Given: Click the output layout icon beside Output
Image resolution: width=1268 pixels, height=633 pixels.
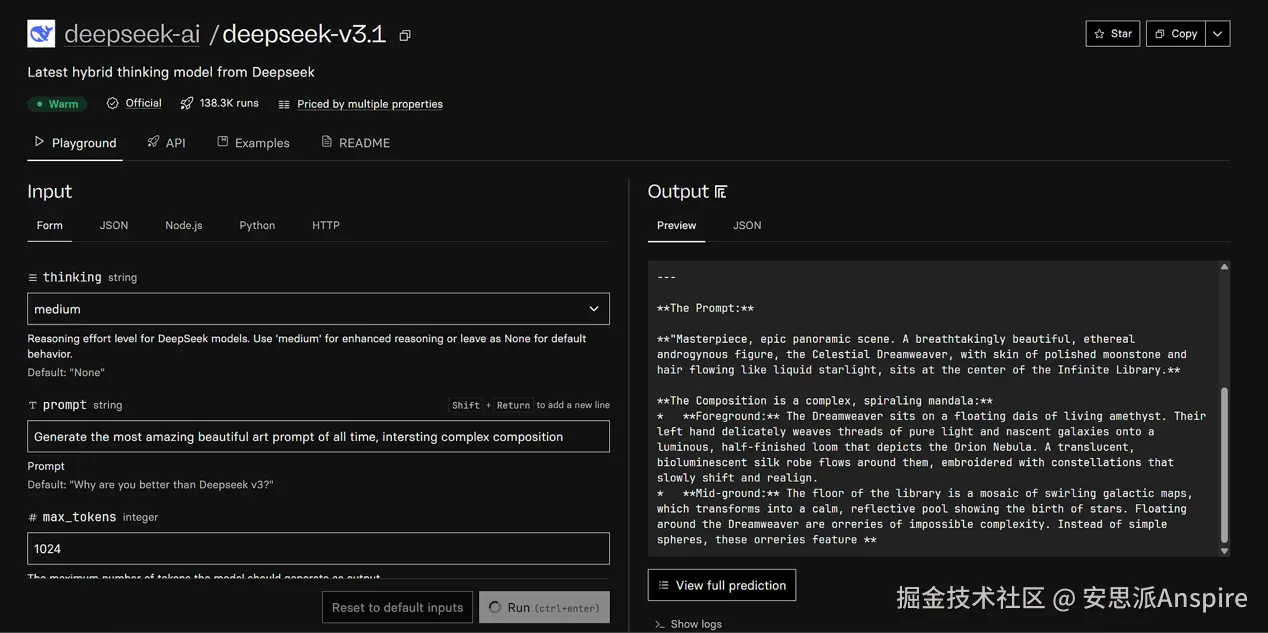Looking at the screenshot, I should 721,192.
